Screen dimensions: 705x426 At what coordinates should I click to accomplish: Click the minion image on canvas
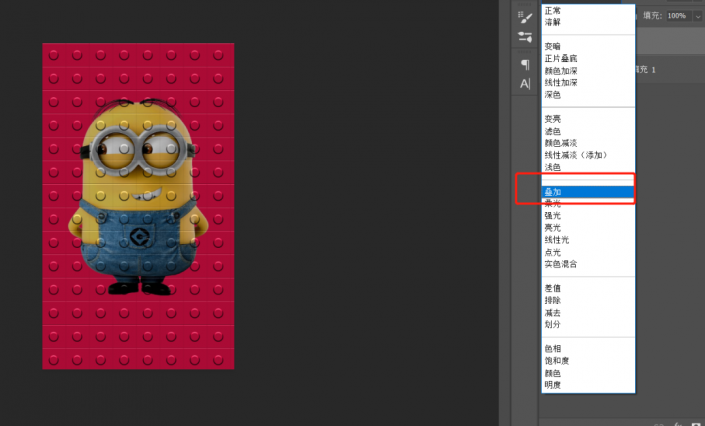pos(138,200)
